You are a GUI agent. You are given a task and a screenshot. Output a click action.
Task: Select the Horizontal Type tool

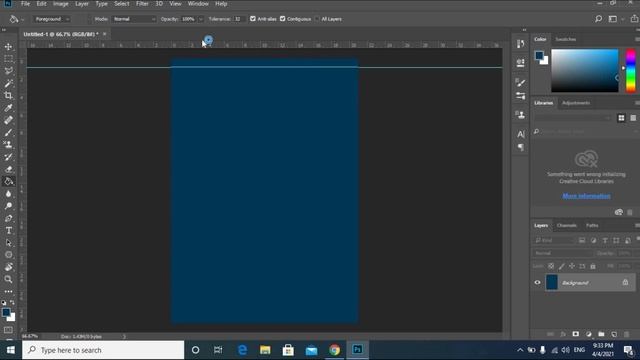8,230
